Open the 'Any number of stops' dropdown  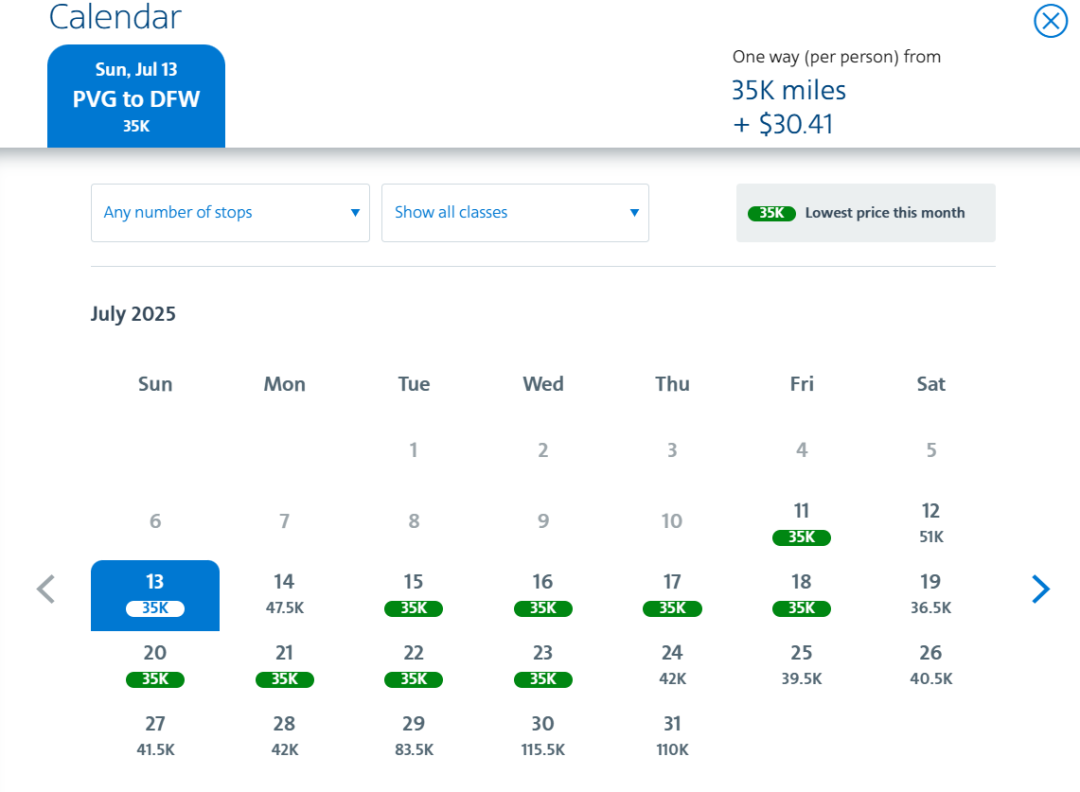[230, 212]
